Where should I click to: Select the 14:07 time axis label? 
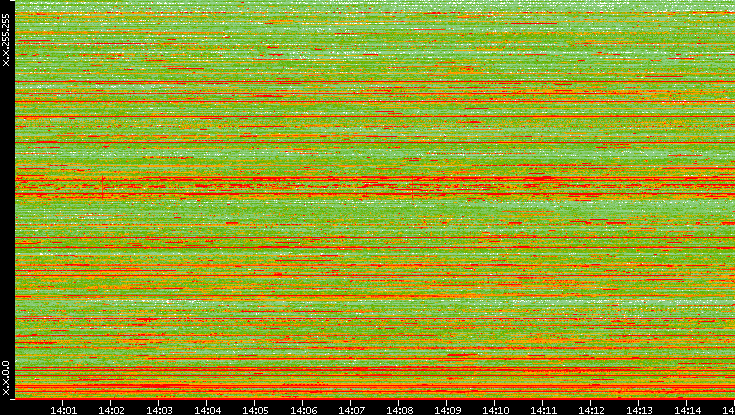[x=351, y=410]
